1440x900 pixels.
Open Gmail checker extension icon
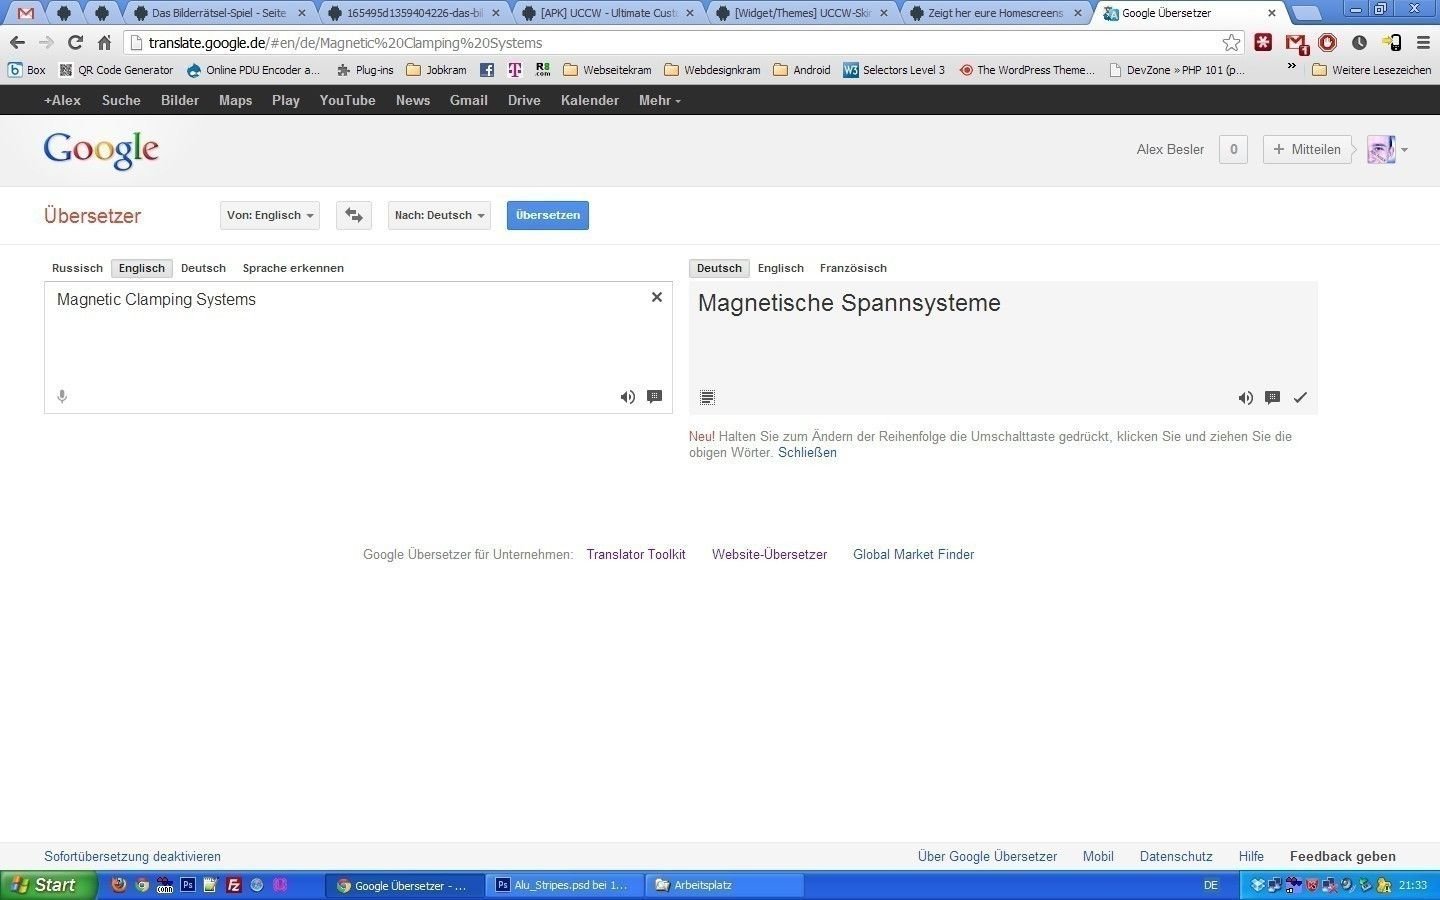point(1296,42)
